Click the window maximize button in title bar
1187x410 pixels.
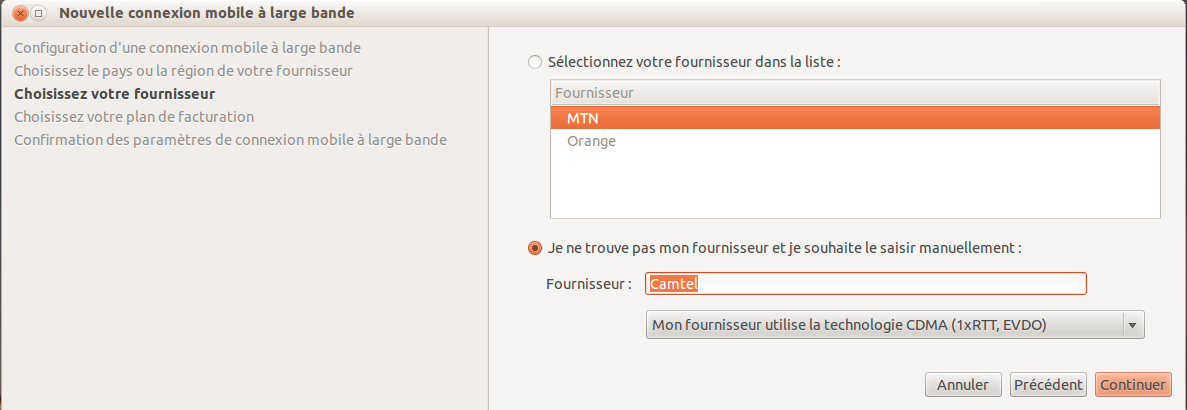39,14
